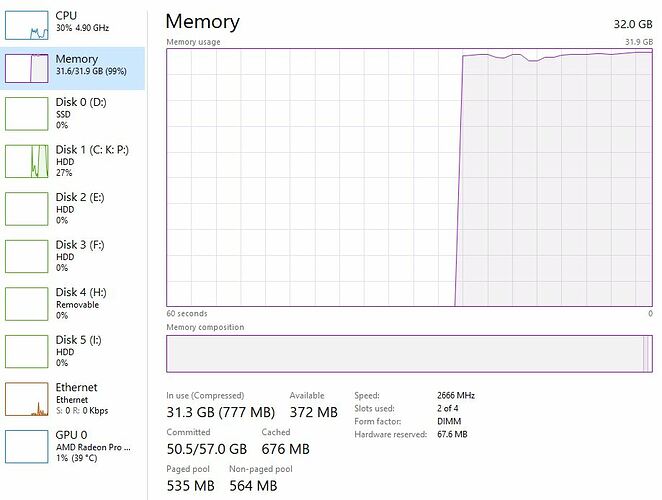The height and width of the screenshot is (500, 662).
Task: Choose Disk 3 (F:) graph icon
Action: click(27, 256)
